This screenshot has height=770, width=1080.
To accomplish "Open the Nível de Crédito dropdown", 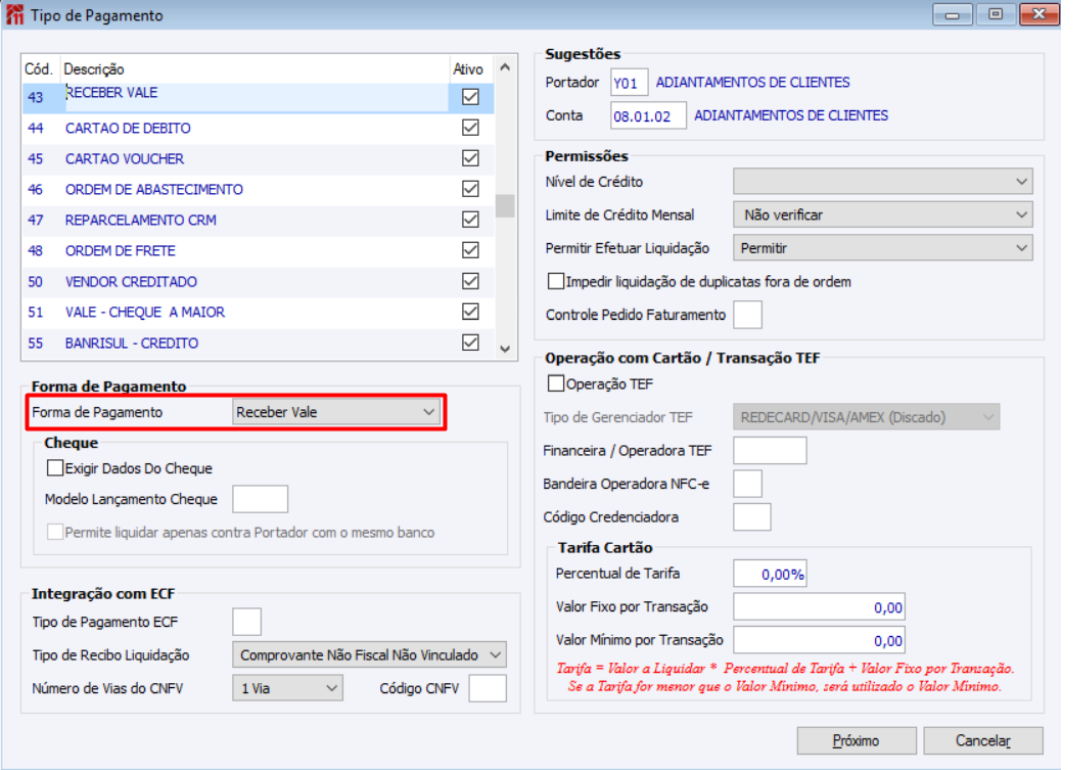I will pyautogui.click(x=882, y=182).
